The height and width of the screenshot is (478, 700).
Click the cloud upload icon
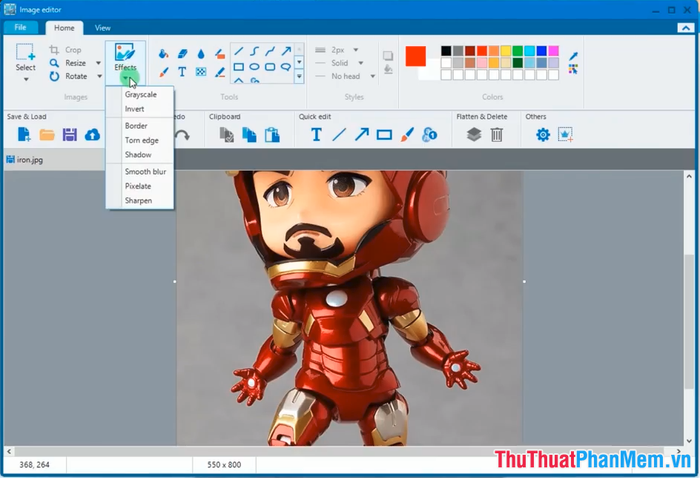(92, 134)
